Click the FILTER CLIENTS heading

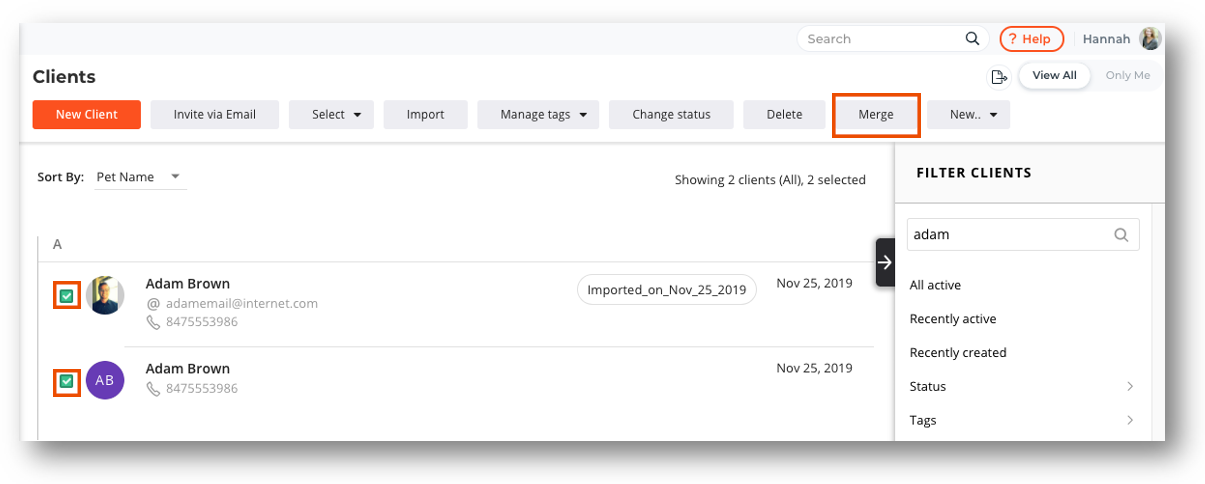(974, 173)
